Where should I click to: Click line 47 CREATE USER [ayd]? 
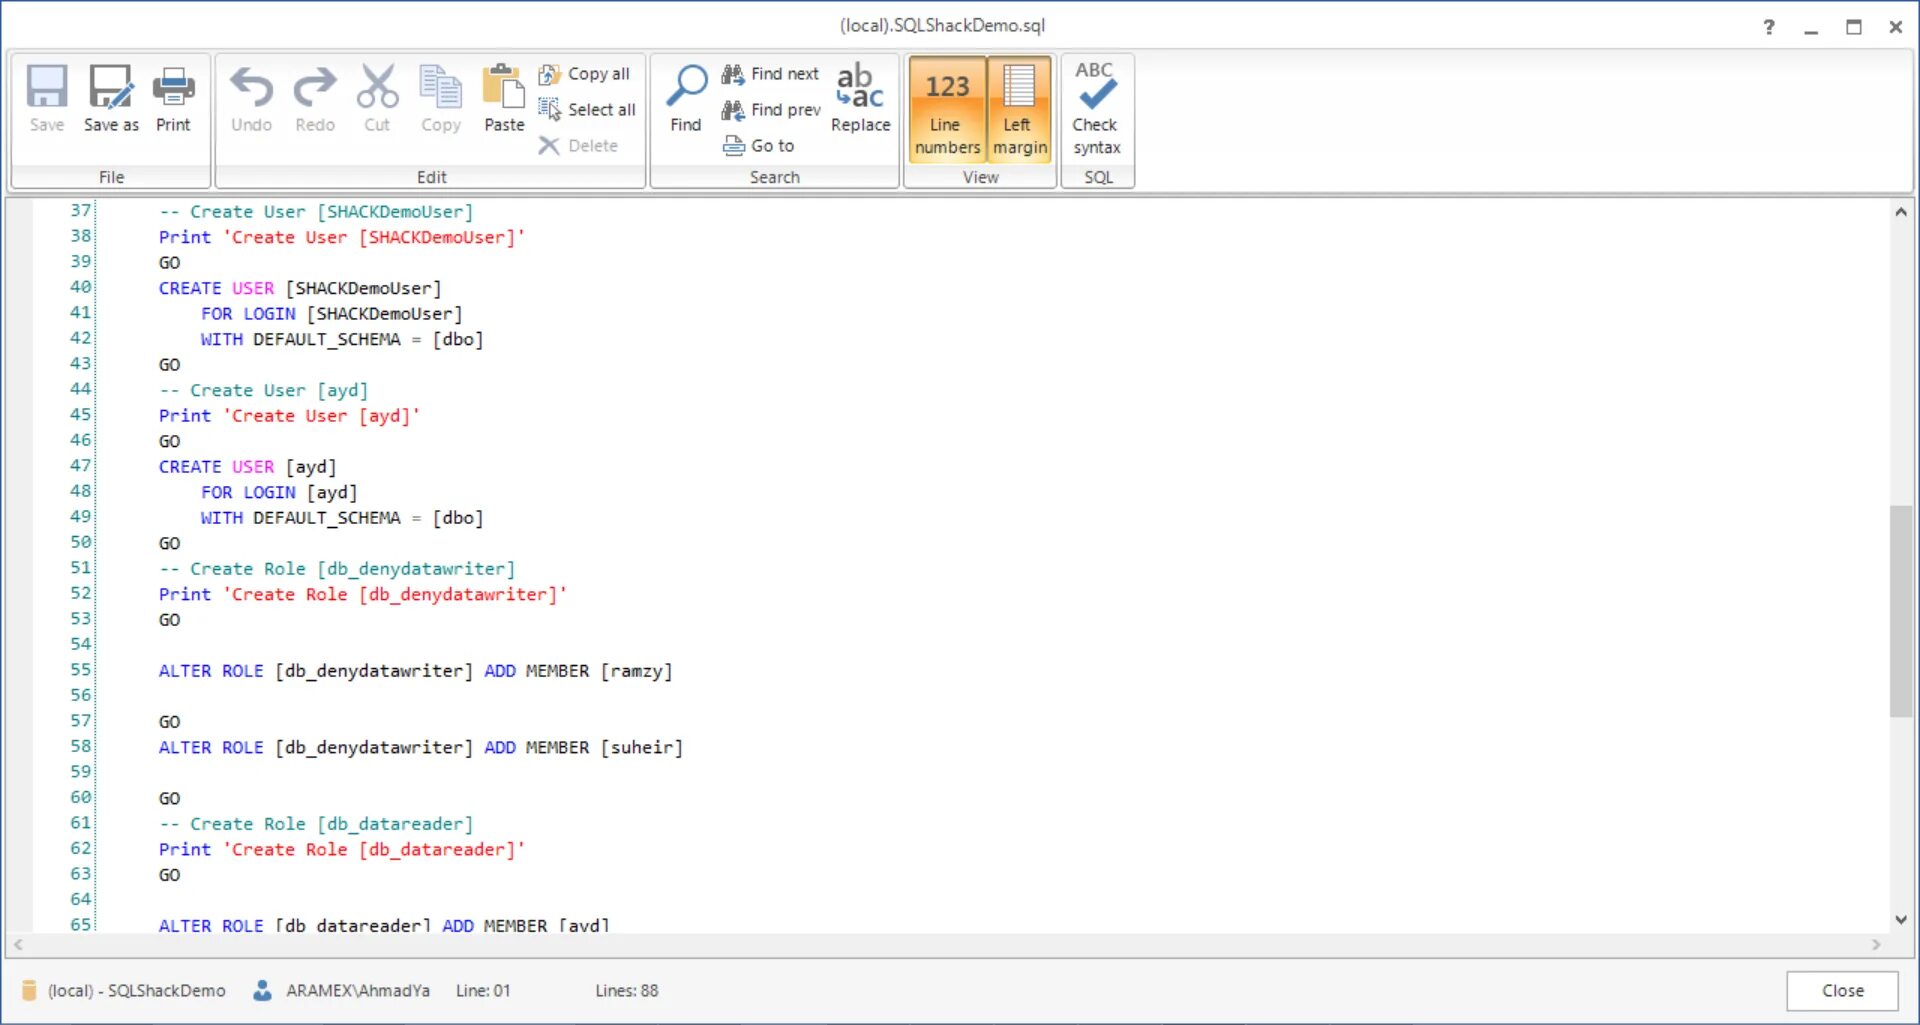coord(247,467)
